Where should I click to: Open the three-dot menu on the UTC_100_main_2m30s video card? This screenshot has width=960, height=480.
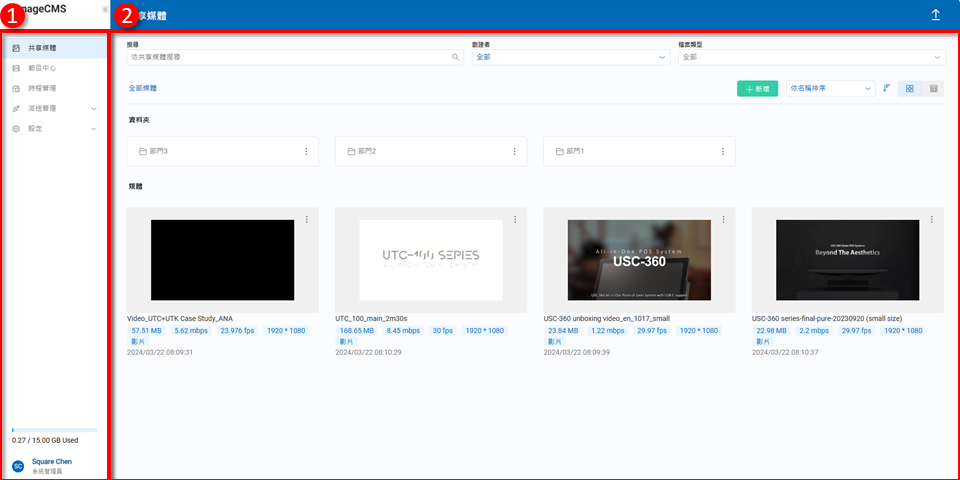515,219
